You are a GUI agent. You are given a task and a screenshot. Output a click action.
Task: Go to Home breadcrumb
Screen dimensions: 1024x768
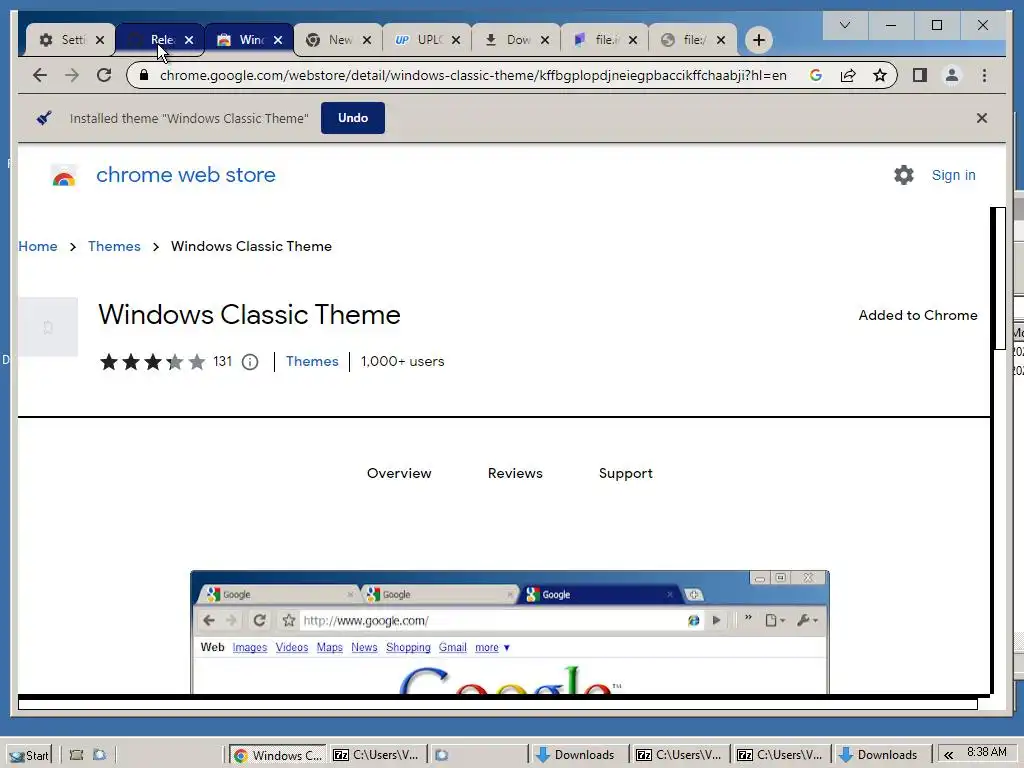(x=38, y=246)
